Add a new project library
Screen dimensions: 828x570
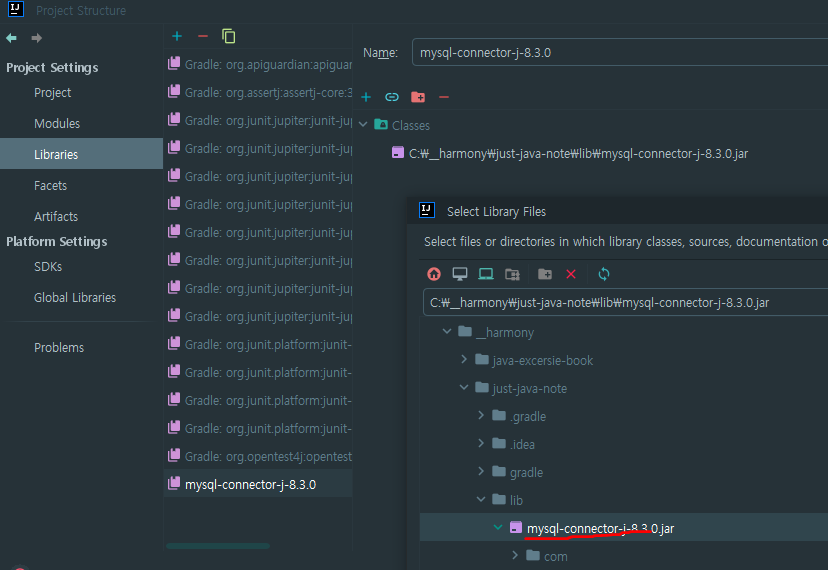[177, 36]
